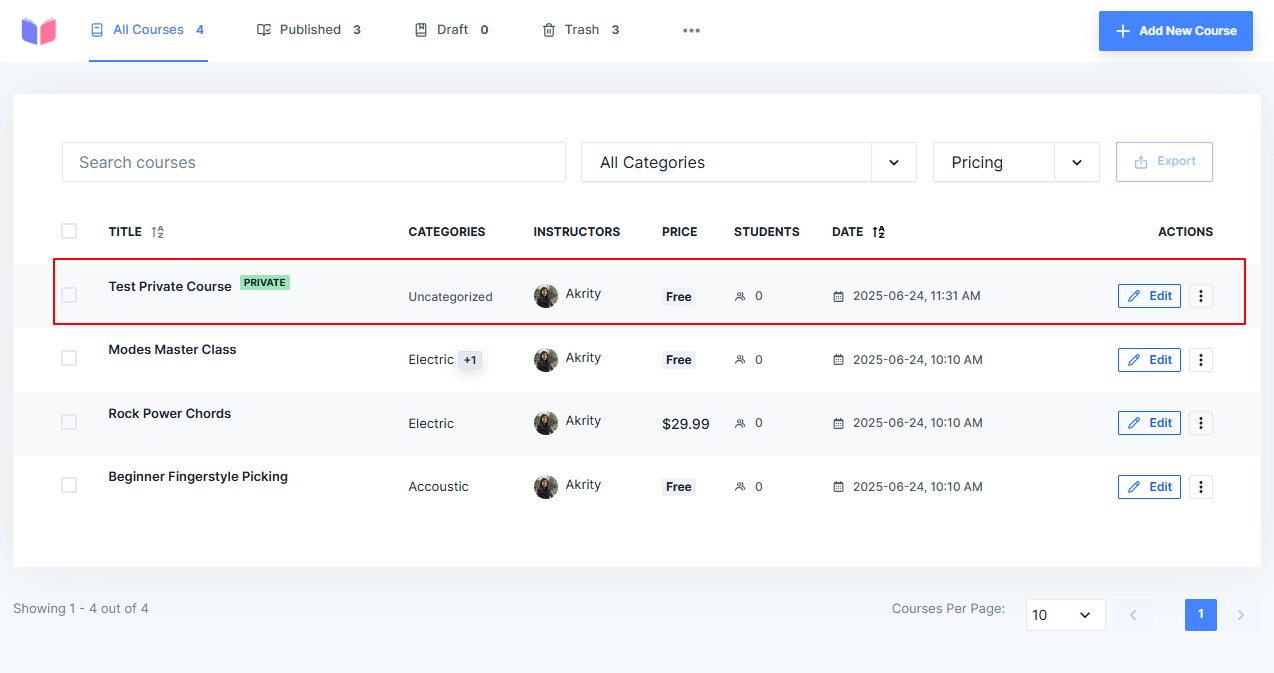Switch to the Trash tab
This screenshot has width=1274, height=673.
pos(581,30)
